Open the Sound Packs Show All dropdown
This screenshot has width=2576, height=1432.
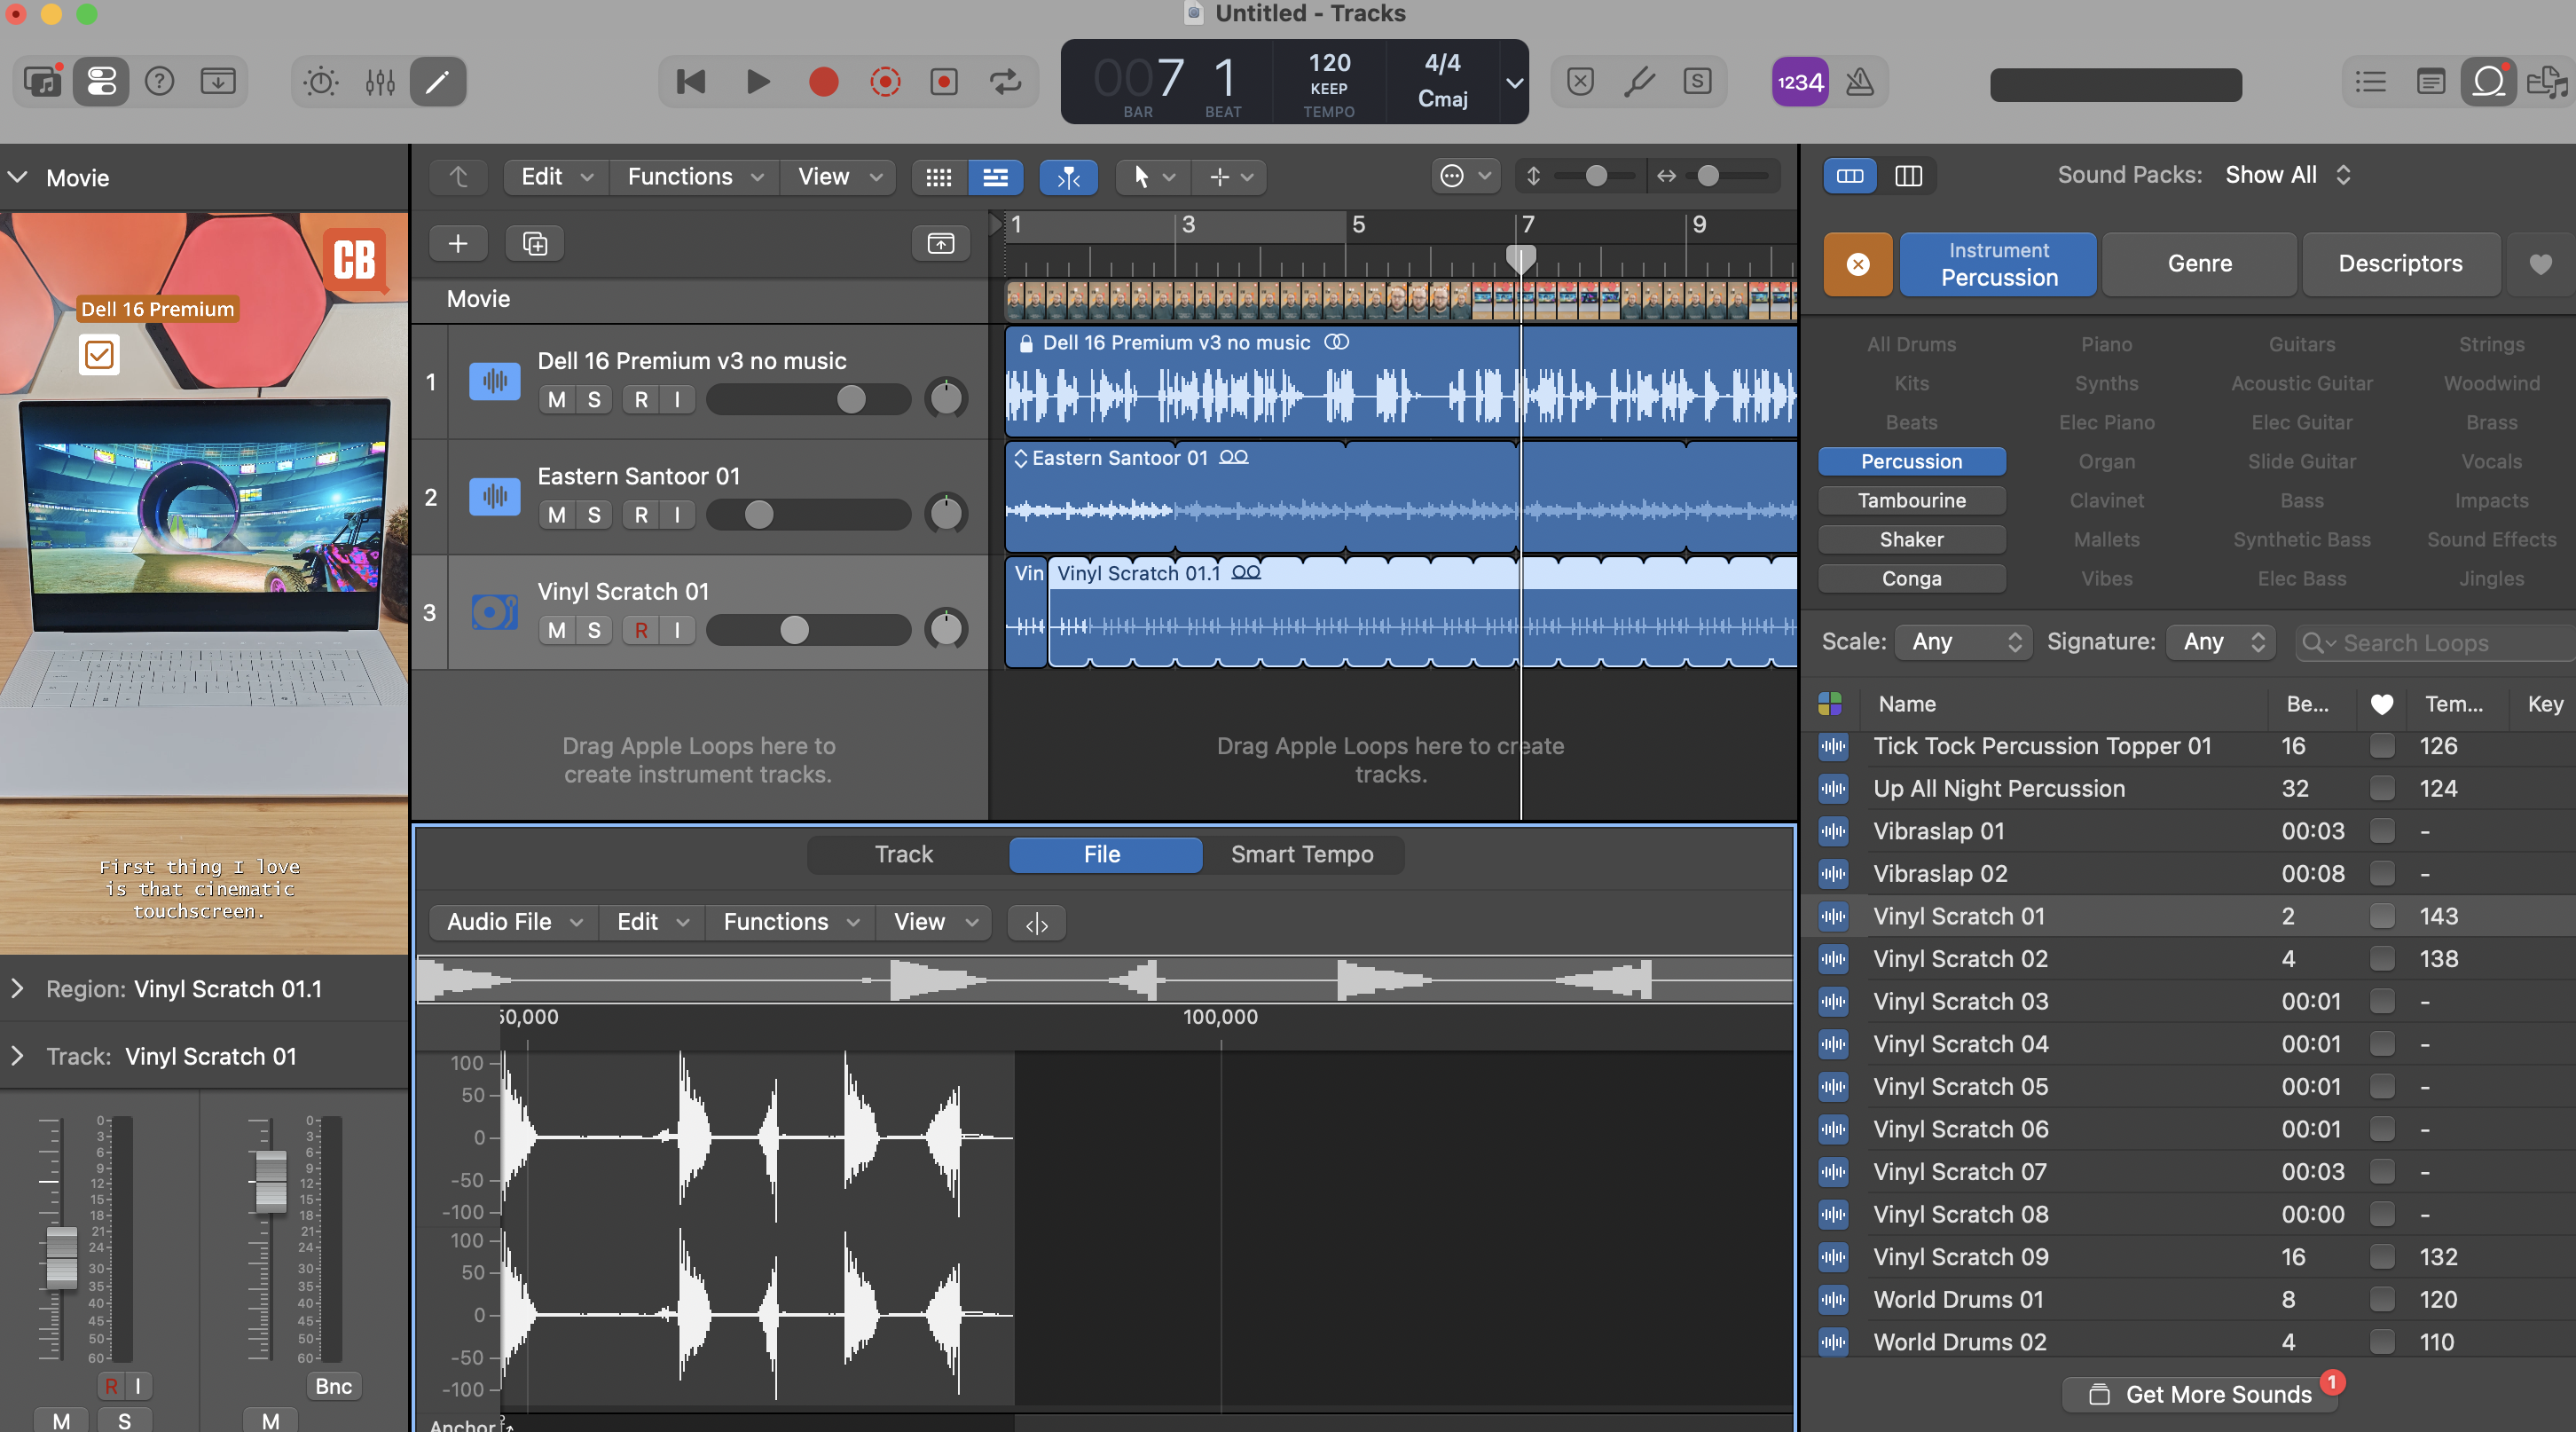(2286, 174)
